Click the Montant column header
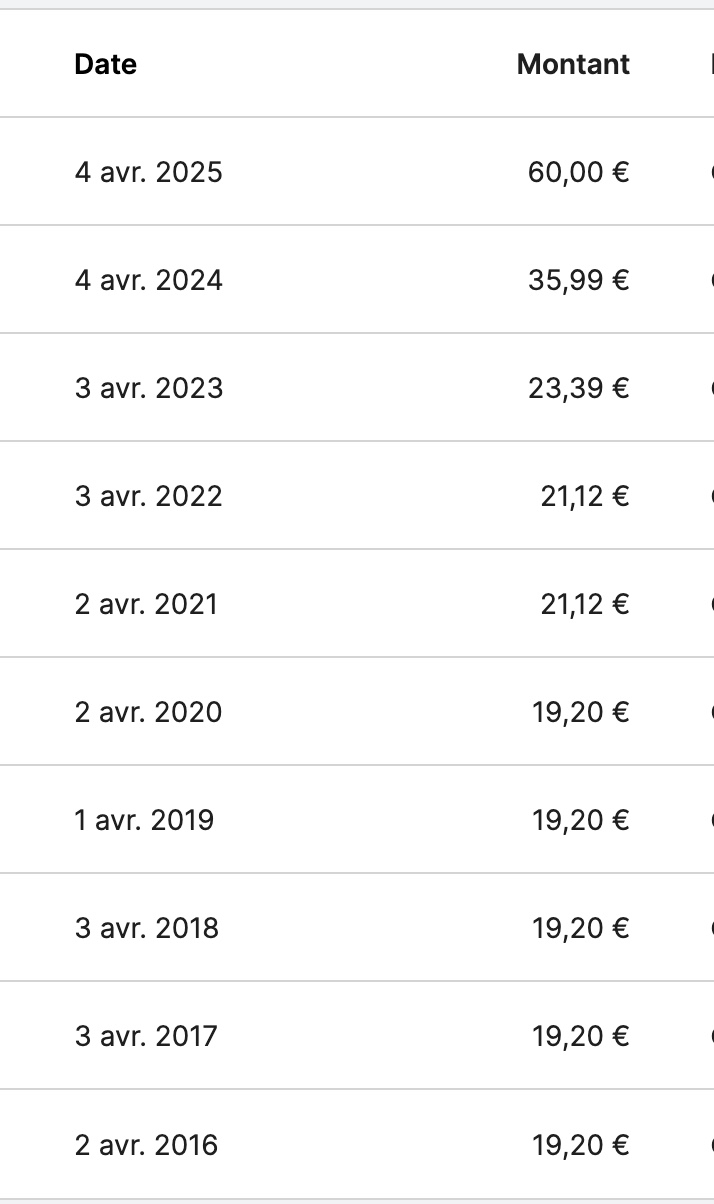The image size is (714, 1204). (x=573, y=64)
